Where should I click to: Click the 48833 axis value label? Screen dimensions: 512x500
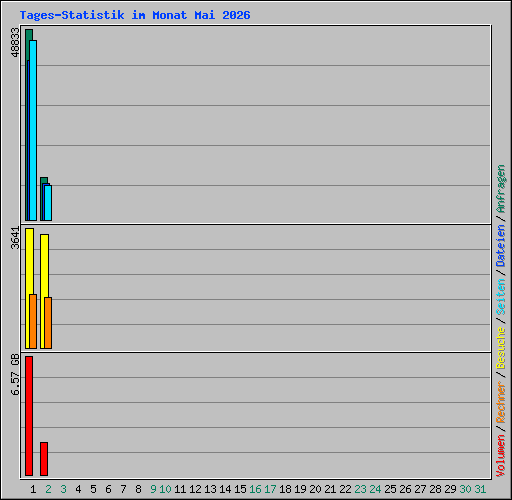click(15, 42)
